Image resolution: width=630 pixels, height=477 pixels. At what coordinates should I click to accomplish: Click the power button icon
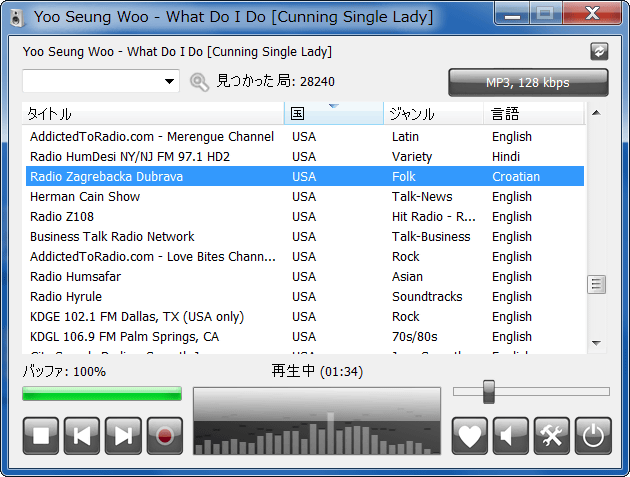point(593,436)
